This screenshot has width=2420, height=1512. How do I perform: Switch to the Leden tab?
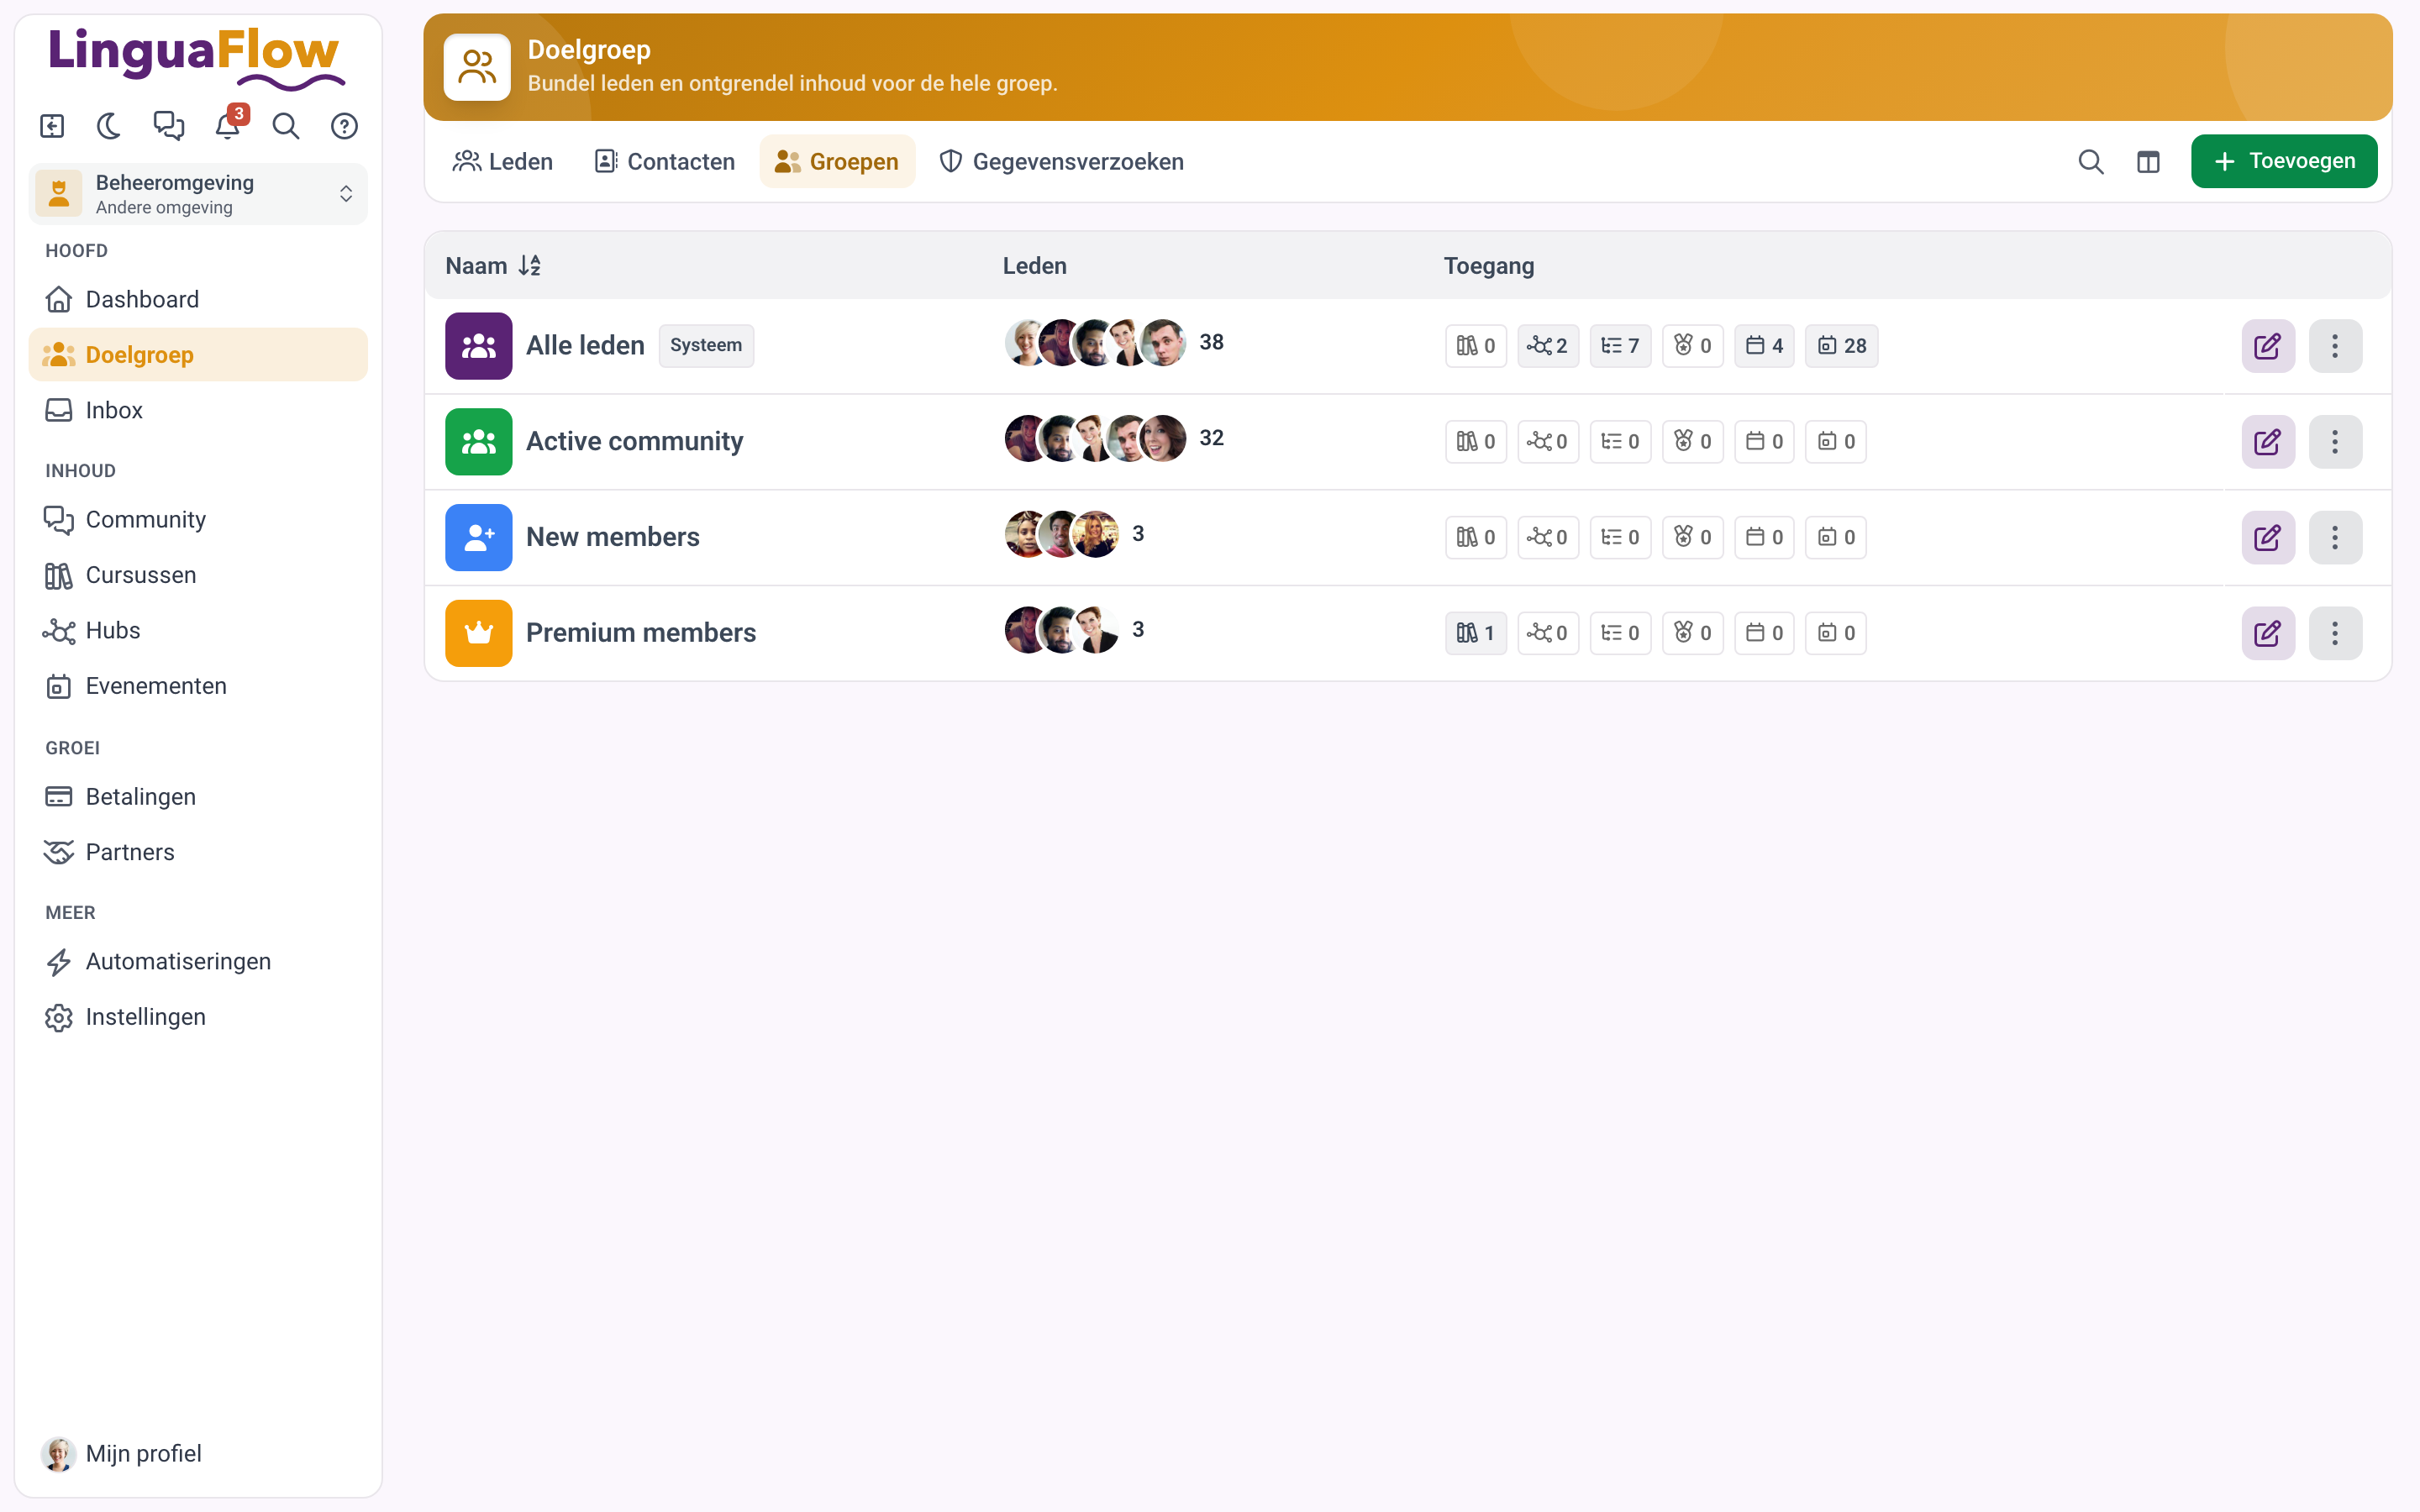(502, 161)
